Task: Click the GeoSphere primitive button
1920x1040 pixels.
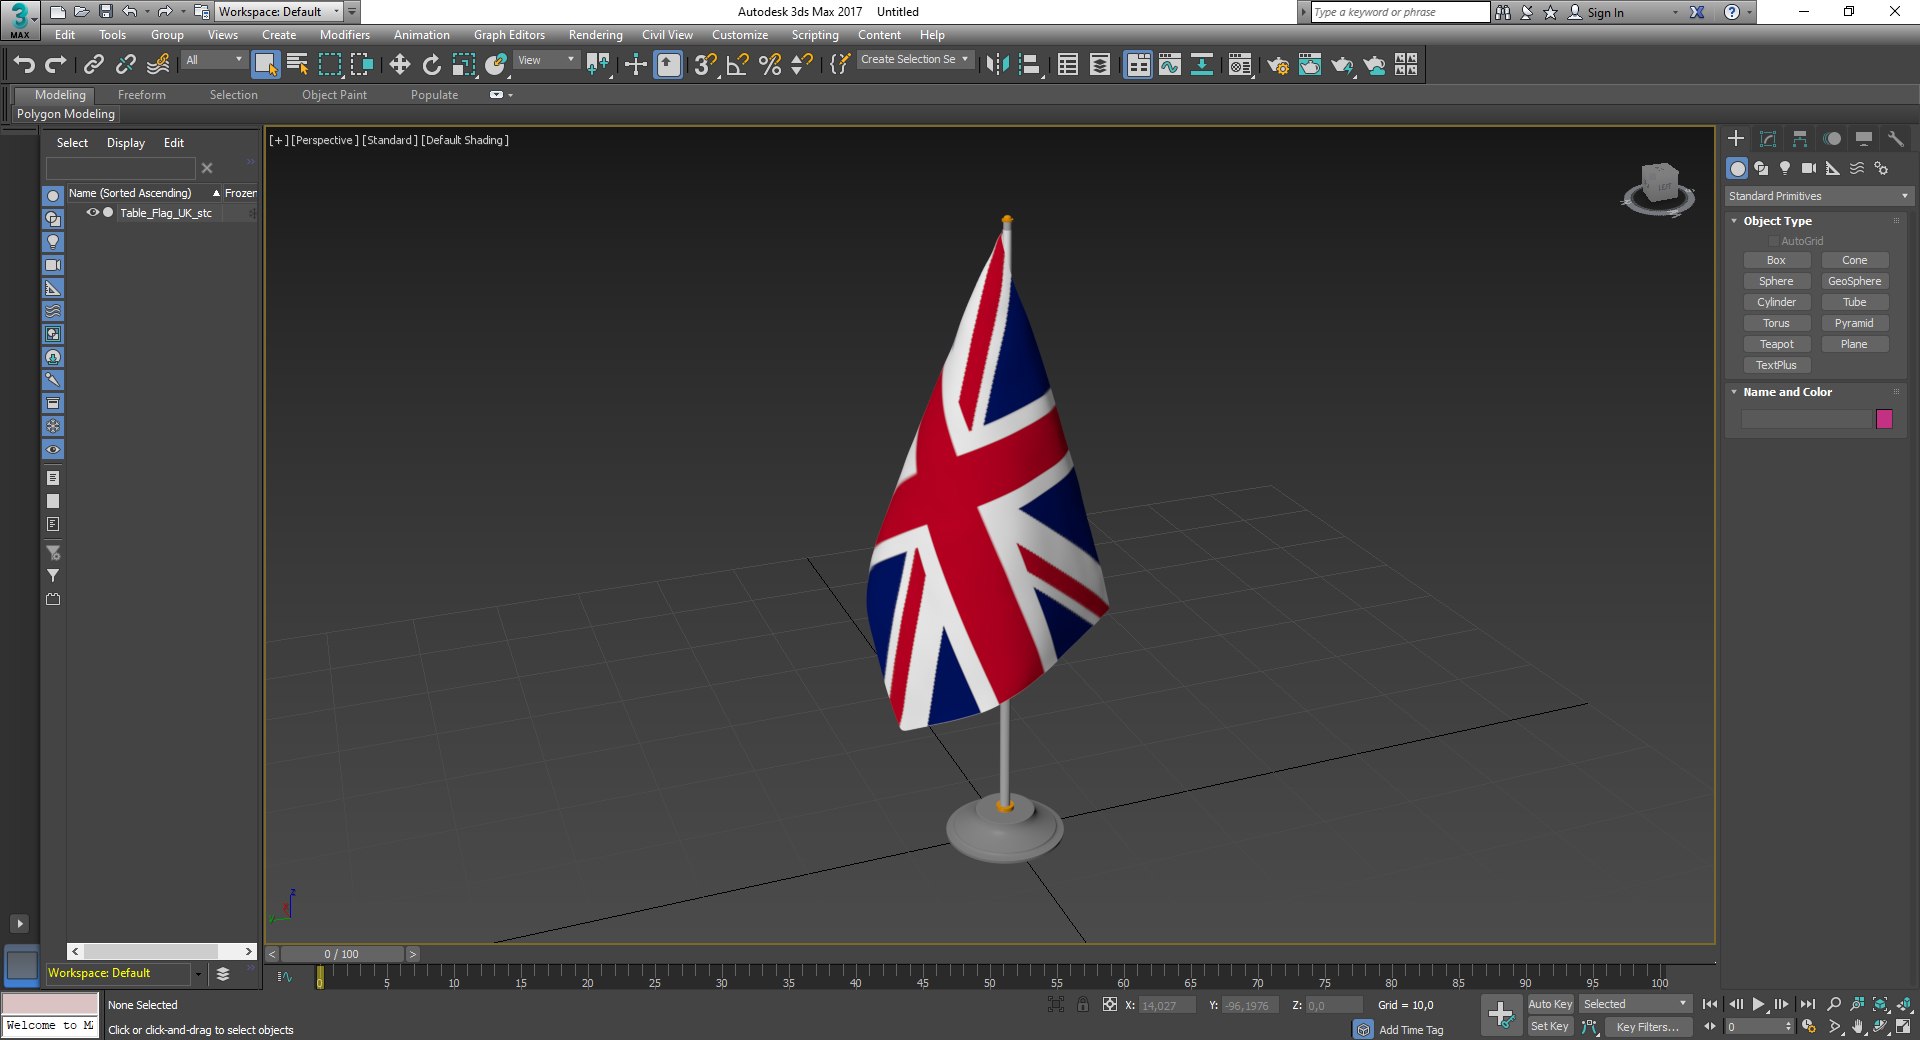Action: pyautogui.click(x=1854, y=281)
